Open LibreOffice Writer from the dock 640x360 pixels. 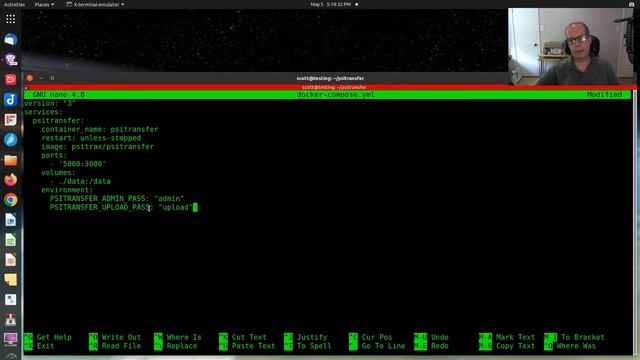pos(11,220)
